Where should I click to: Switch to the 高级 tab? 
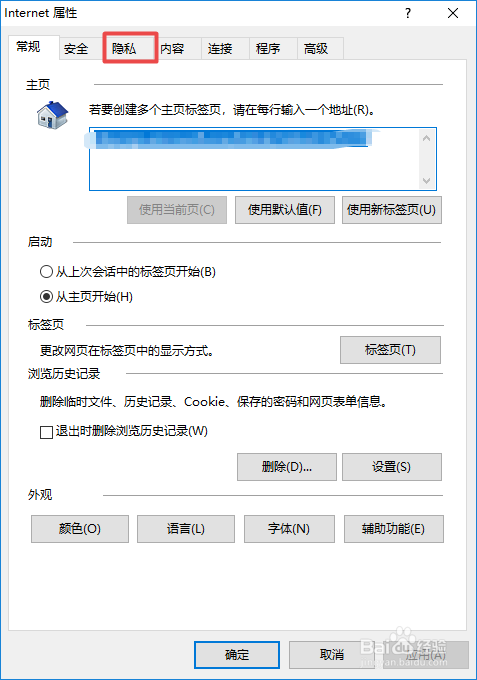[320, 49]
